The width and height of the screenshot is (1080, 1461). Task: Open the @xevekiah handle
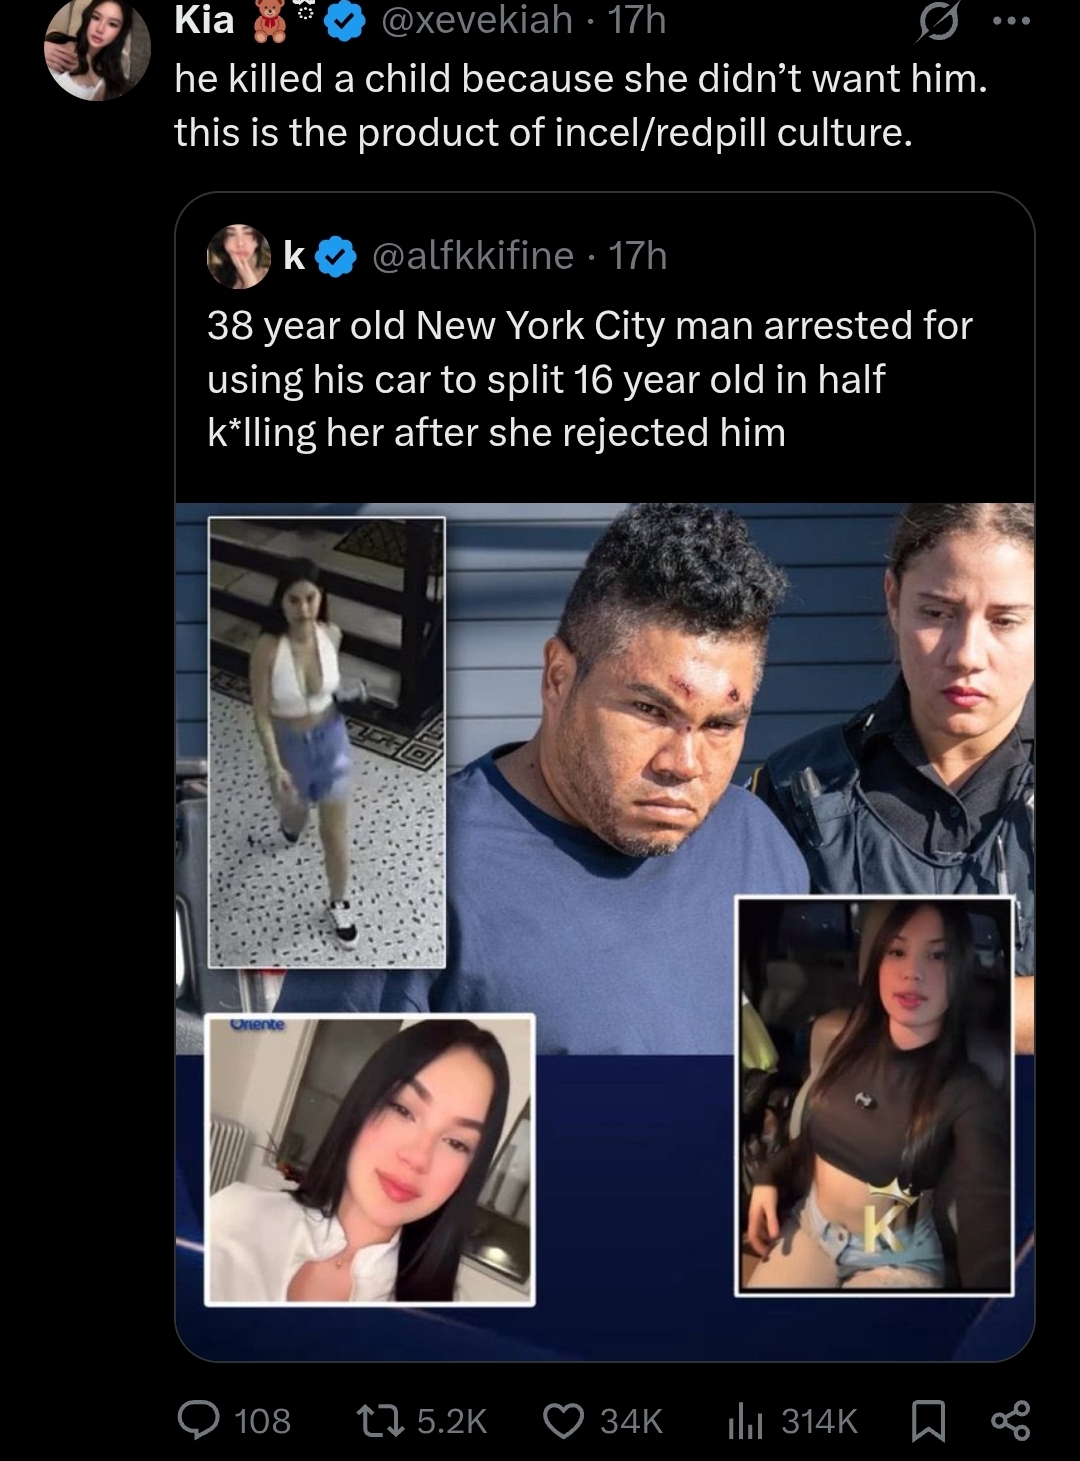(476, 20)
